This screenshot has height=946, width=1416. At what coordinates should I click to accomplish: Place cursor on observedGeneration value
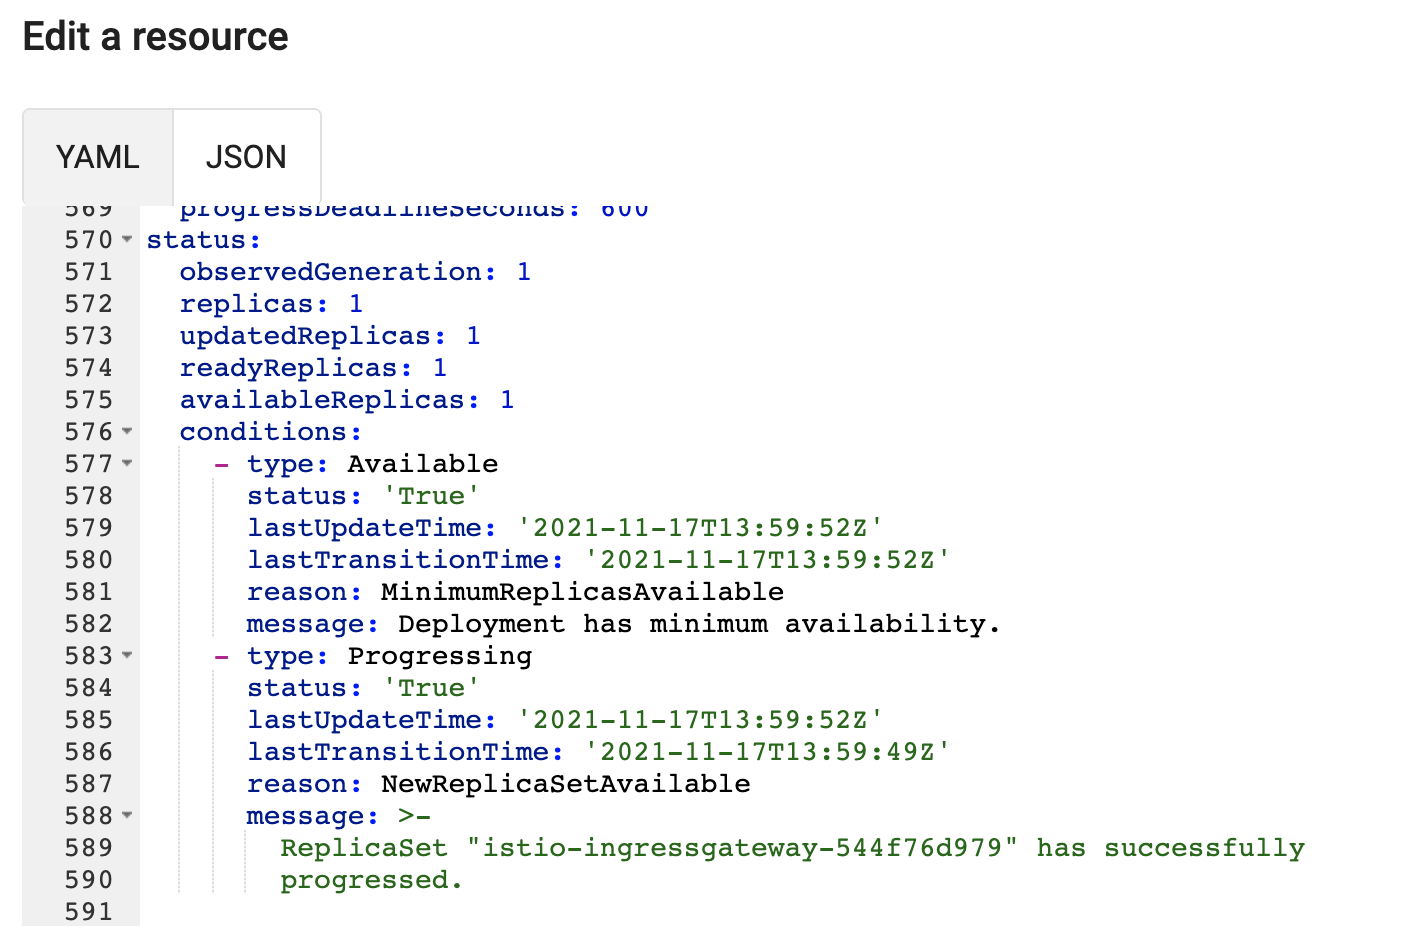(x=523, y=272)
